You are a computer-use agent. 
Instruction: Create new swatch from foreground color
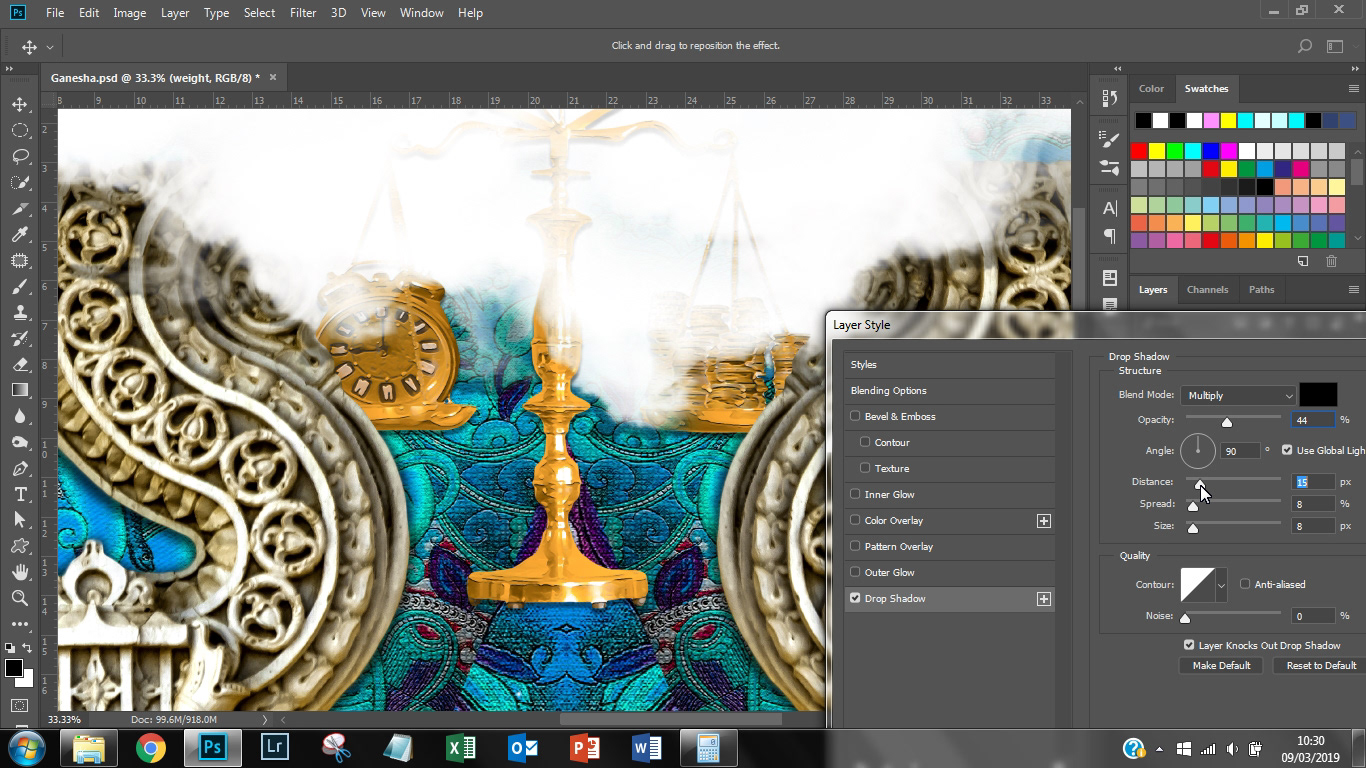click(1303, 261)
